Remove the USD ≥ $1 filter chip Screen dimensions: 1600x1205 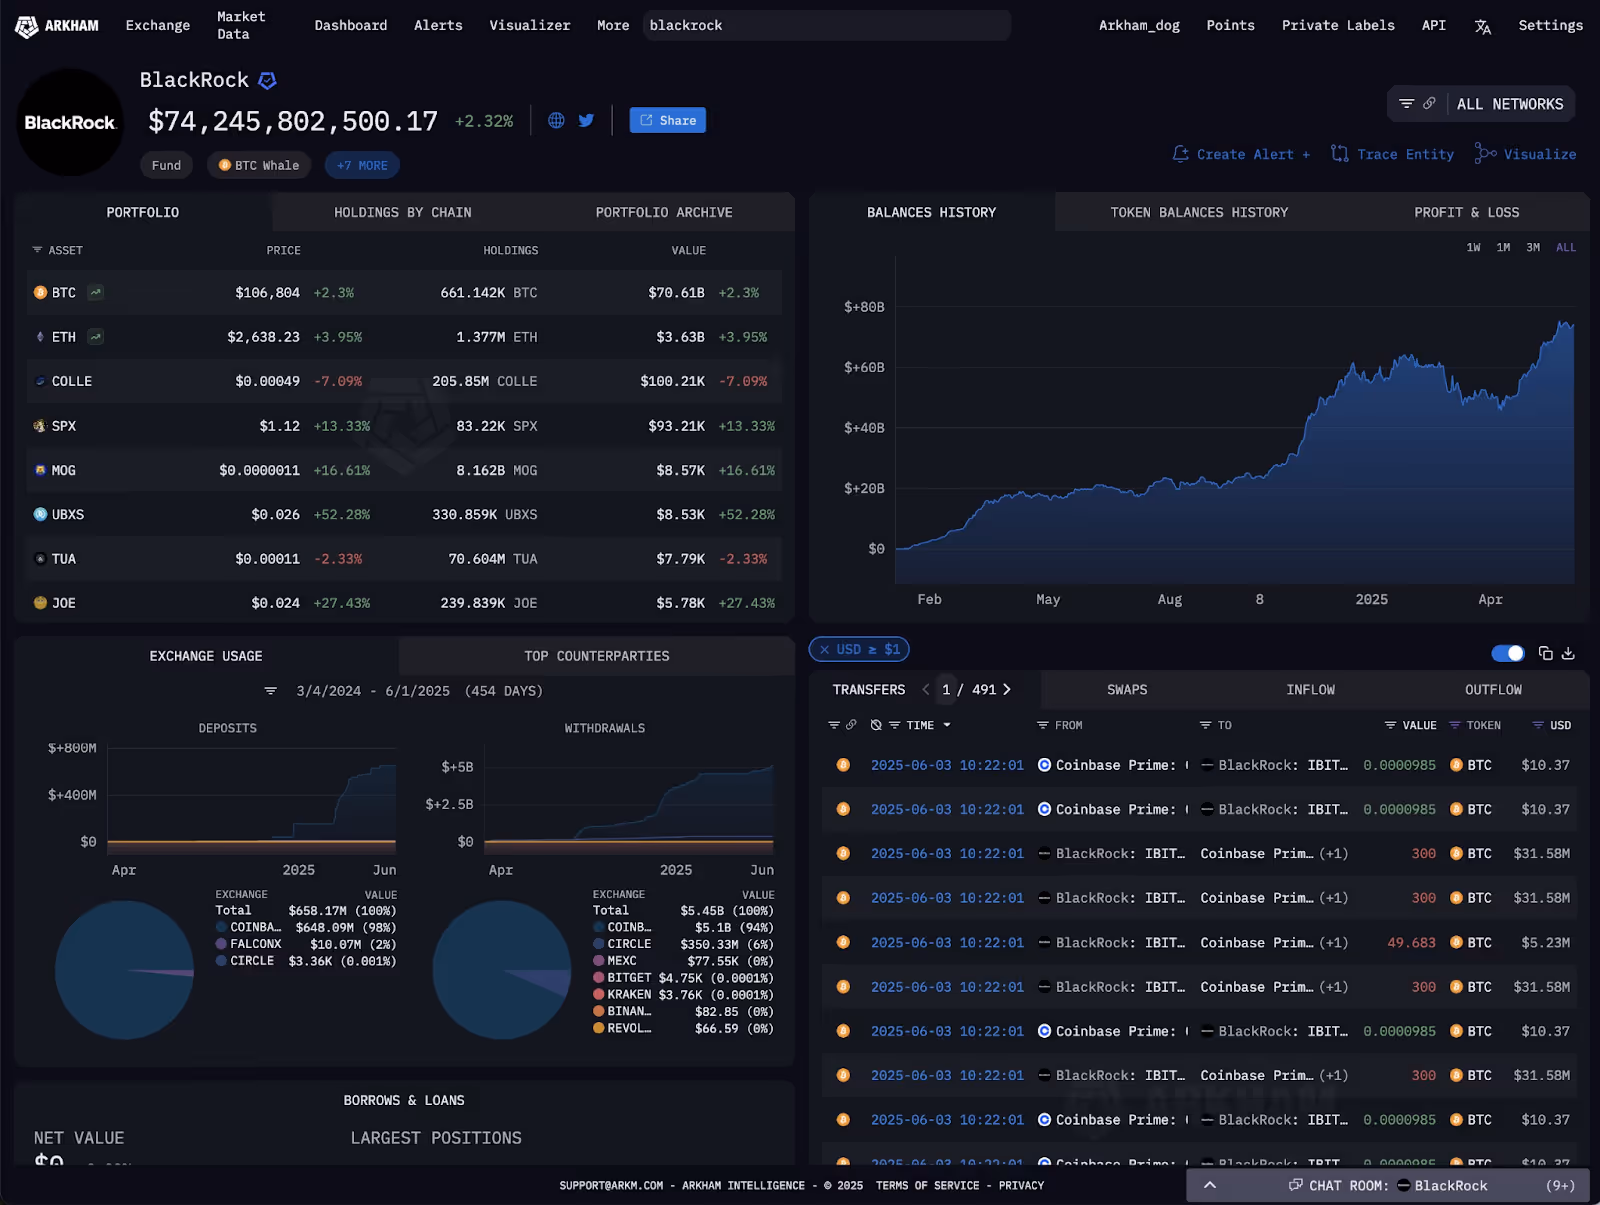point(824,649)
